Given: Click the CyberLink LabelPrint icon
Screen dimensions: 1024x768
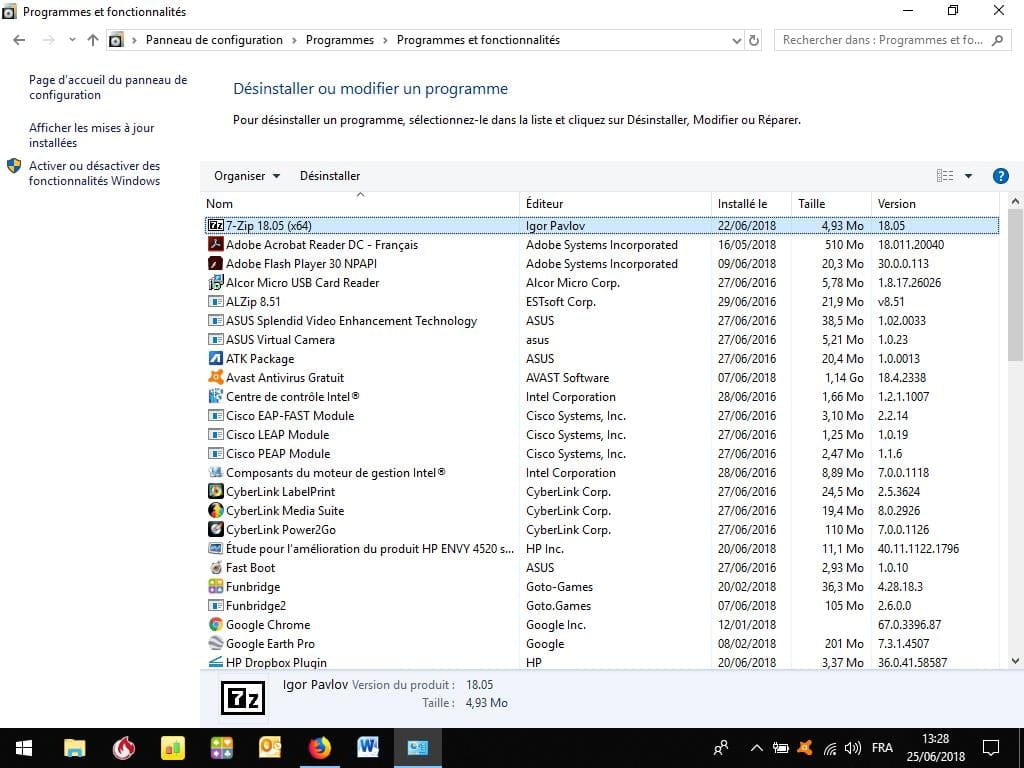Looking at the screenshot, I should click(216, 491).
